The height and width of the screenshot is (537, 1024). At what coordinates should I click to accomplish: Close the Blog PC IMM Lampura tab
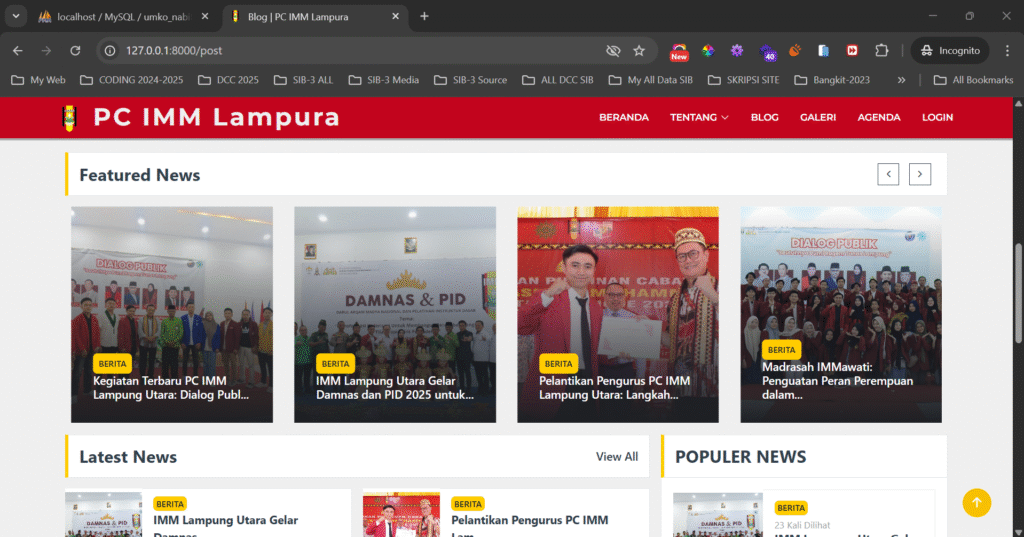pyautogui.click(x=395, y=16)
